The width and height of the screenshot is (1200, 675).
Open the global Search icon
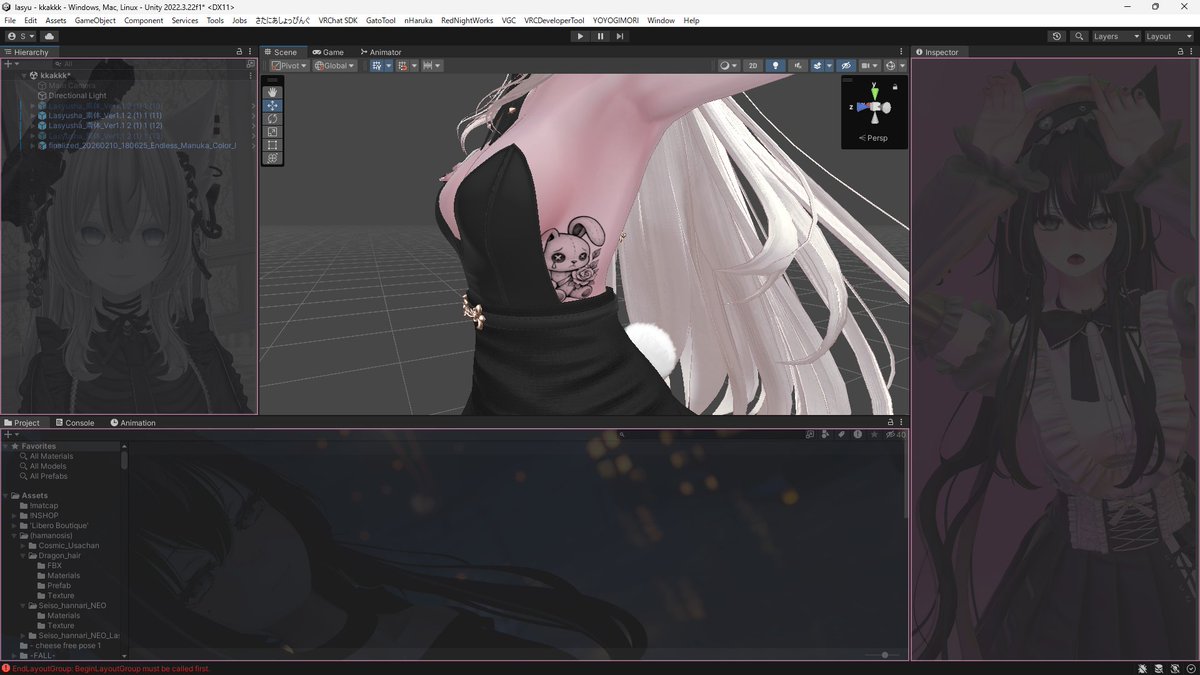tap(1079, 36)
